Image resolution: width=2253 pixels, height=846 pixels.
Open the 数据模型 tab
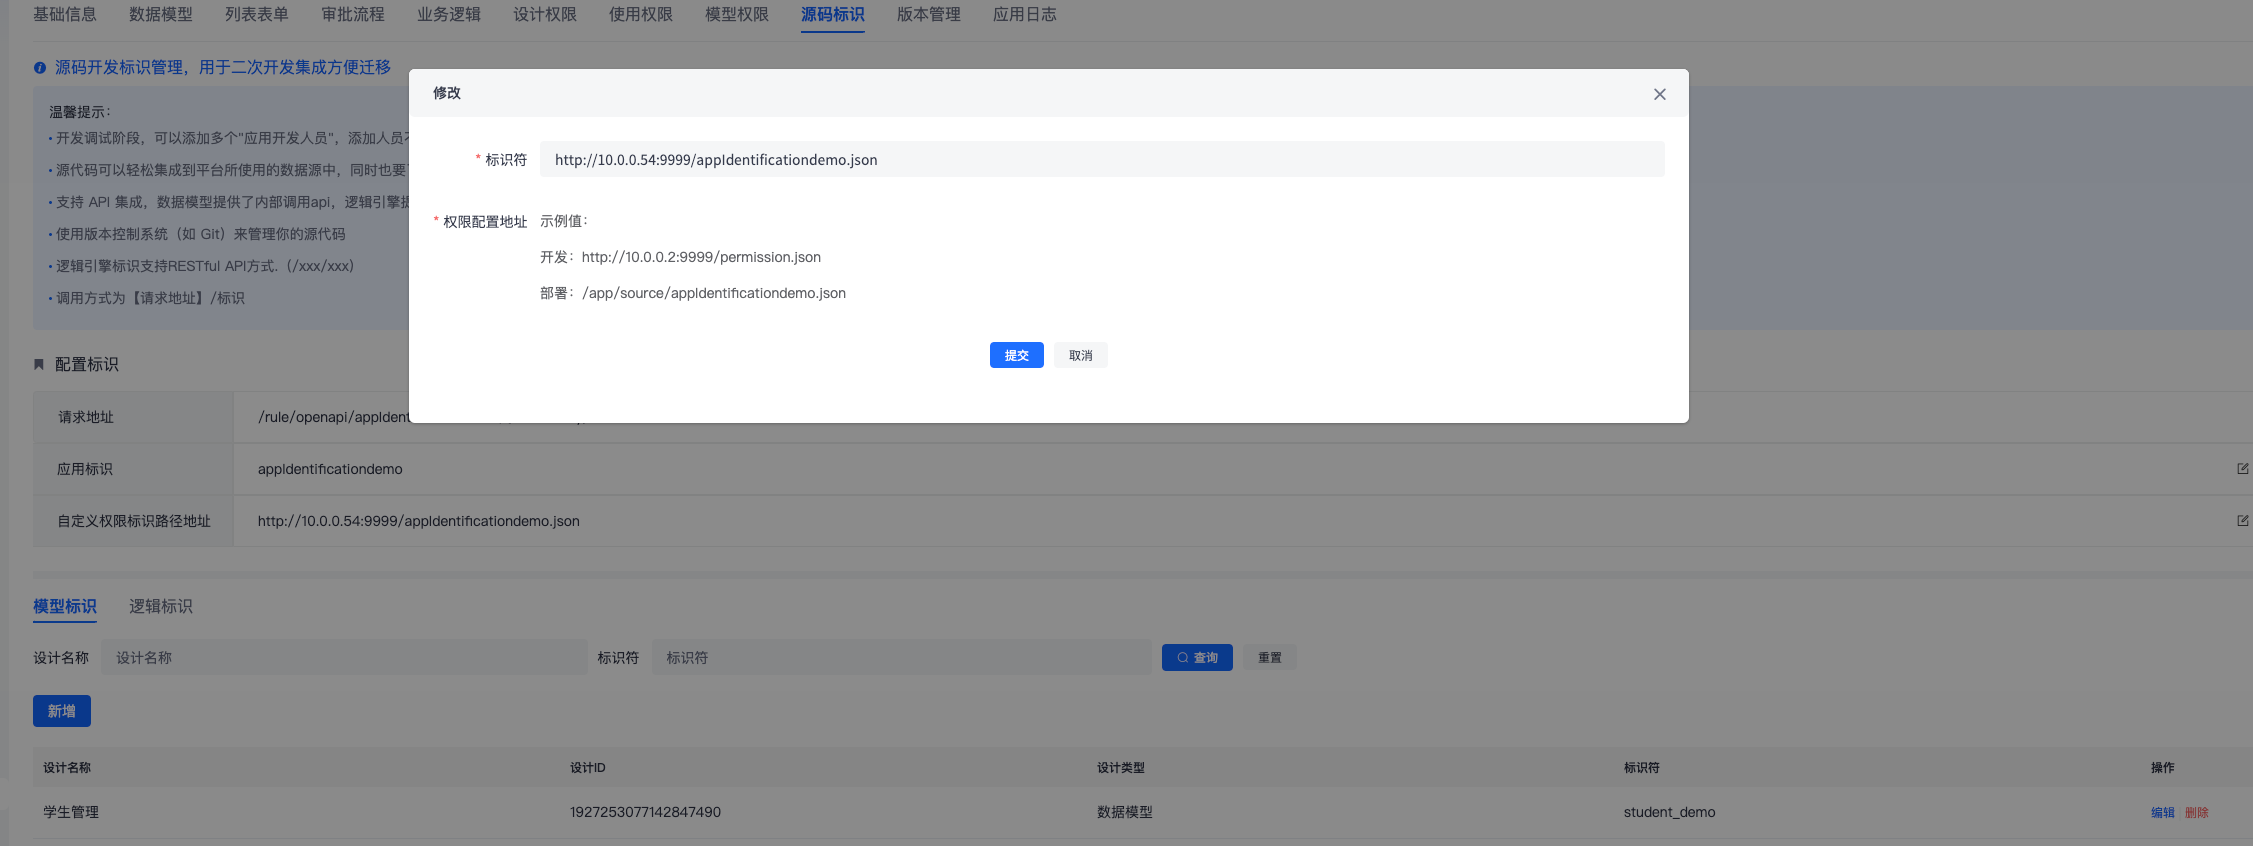point(161,15)
